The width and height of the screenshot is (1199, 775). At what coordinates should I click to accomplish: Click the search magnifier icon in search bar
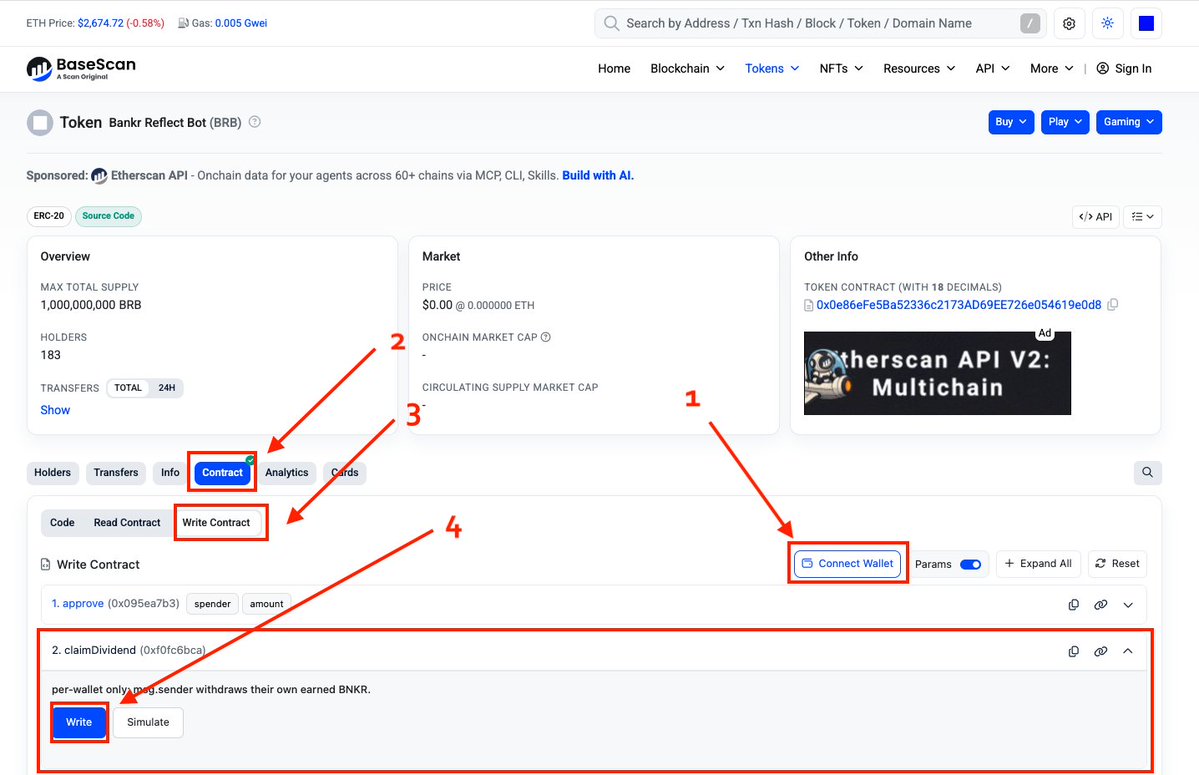click(611, 24)
